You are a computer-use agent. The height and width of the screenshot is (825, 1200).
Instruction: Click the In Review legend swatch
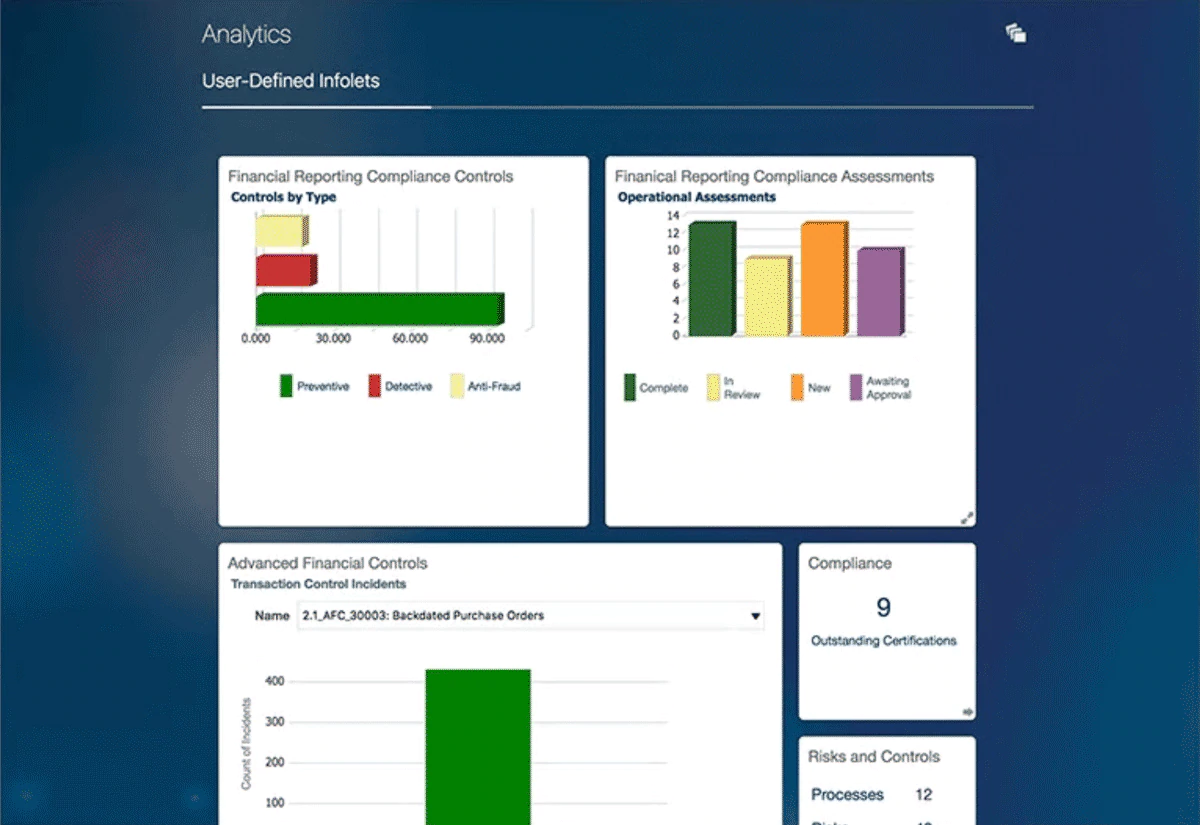click(x=714, y=388)
